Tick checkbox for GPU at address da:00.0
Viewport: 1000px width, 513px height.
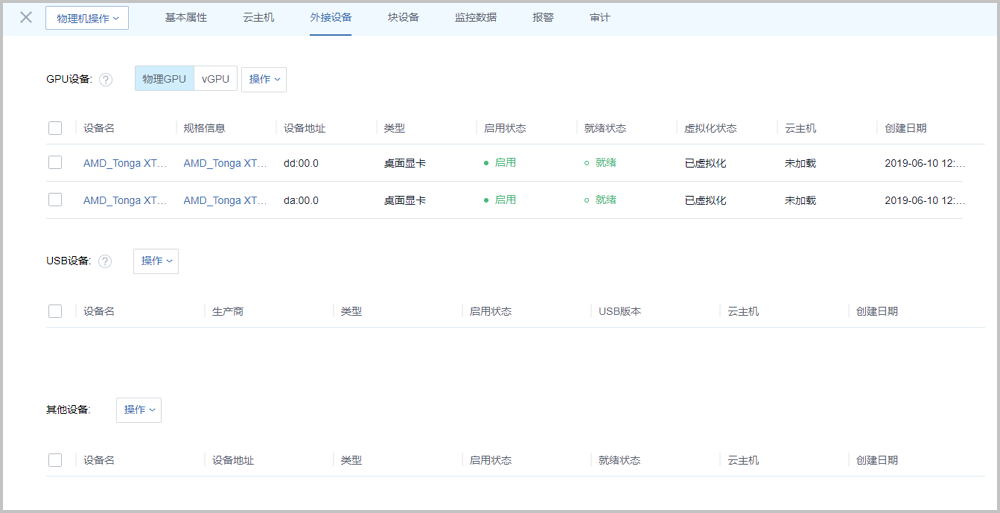[x=55, y=200]
